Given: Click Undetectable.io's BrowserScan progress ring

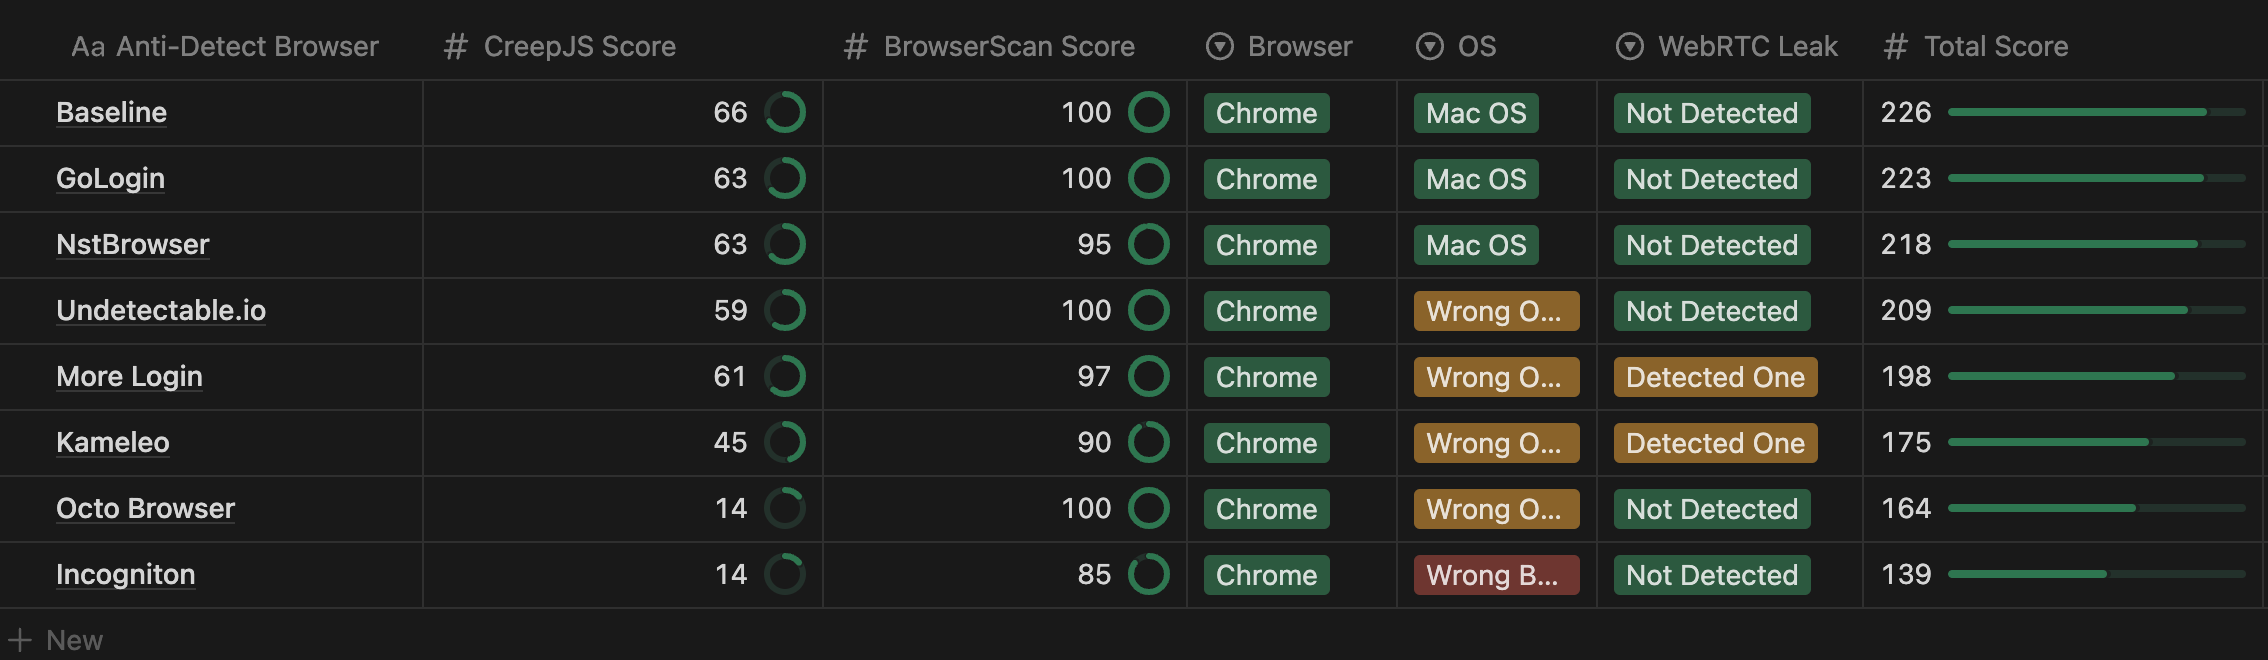Looking at the screenshot, I should pyautogui.click(x=1149, y=310).
